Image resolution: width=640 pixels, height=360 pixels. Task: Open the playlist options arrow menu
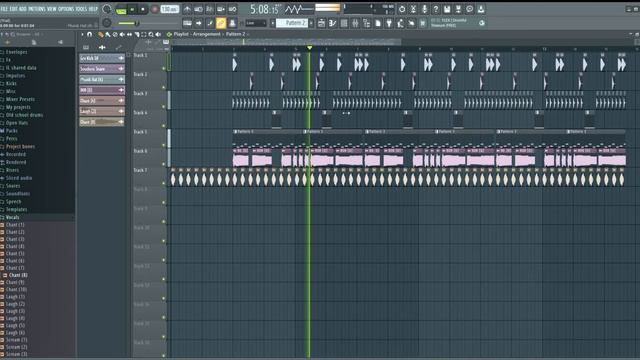(x=83, y=34)
